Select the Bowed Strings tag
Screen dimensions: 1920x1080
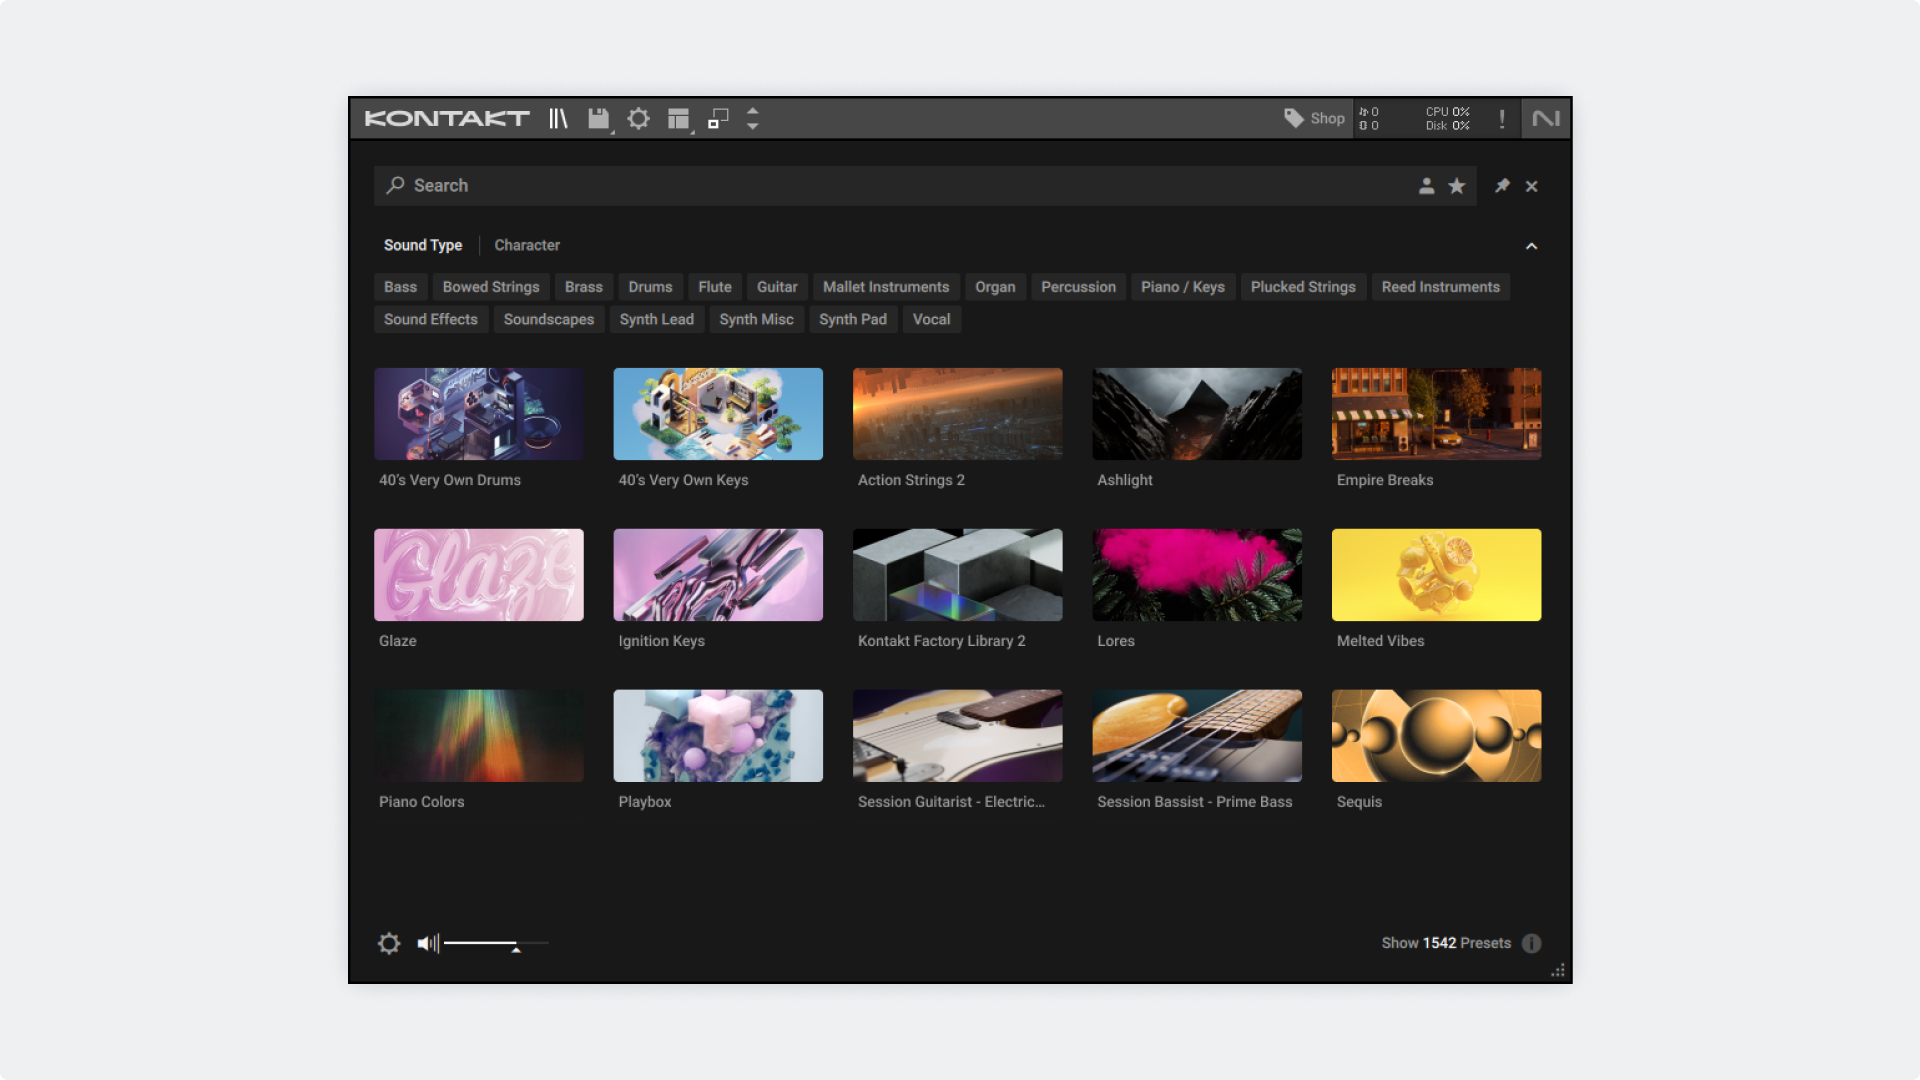tap(491, 287)
